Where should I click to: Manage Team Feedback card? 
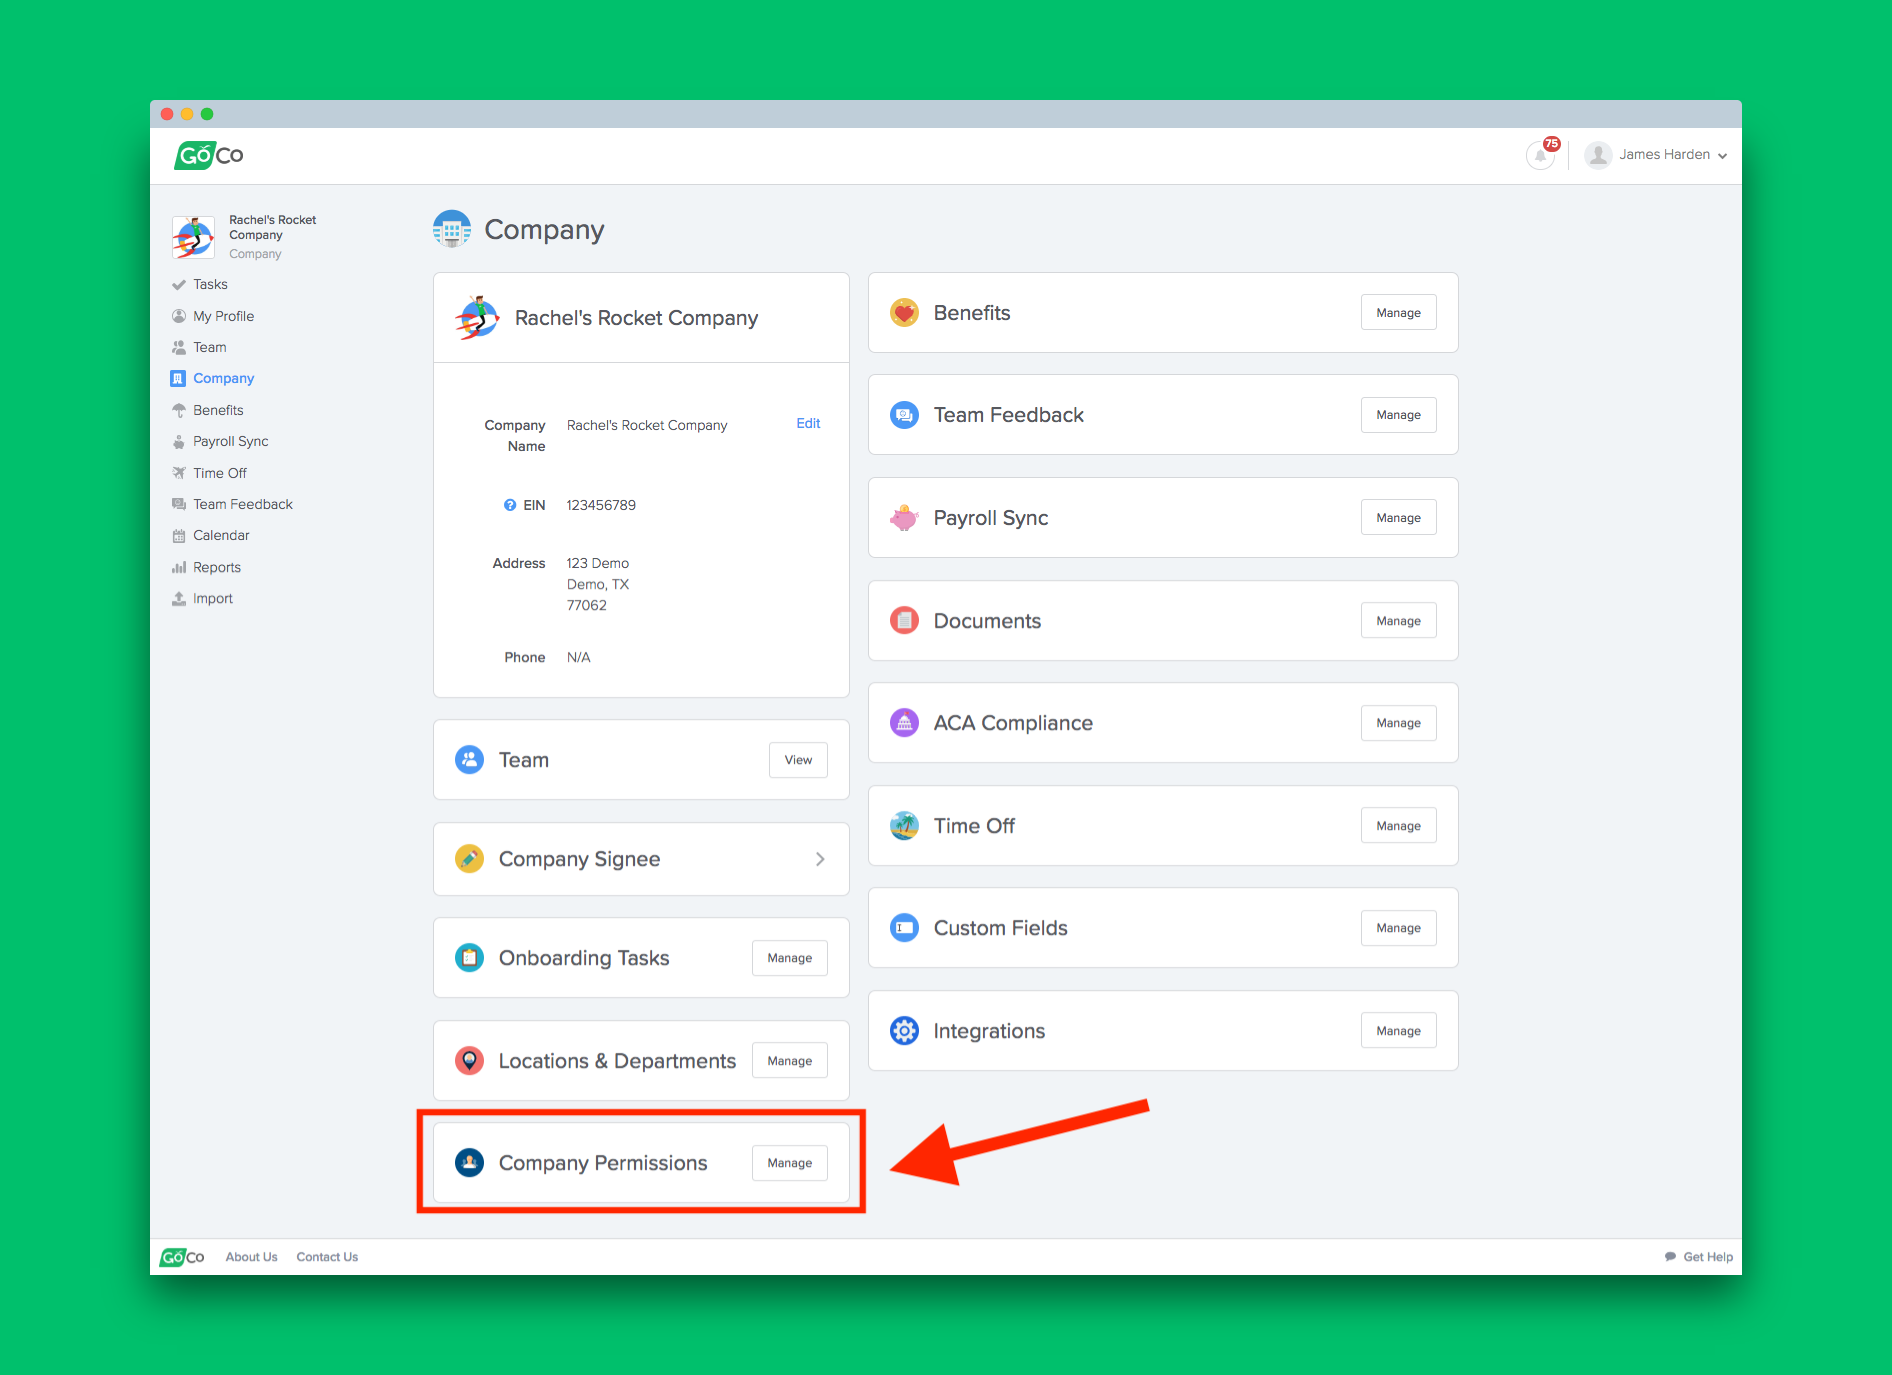click(1398, 415)
